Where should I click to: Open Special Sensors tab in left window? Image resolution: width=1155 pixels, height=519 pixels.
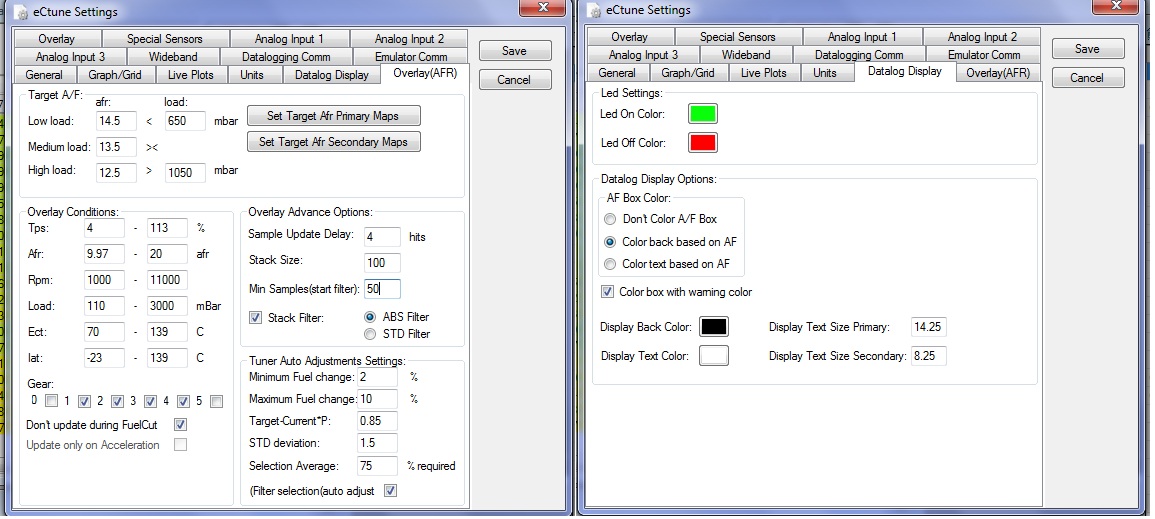(165, 38)
